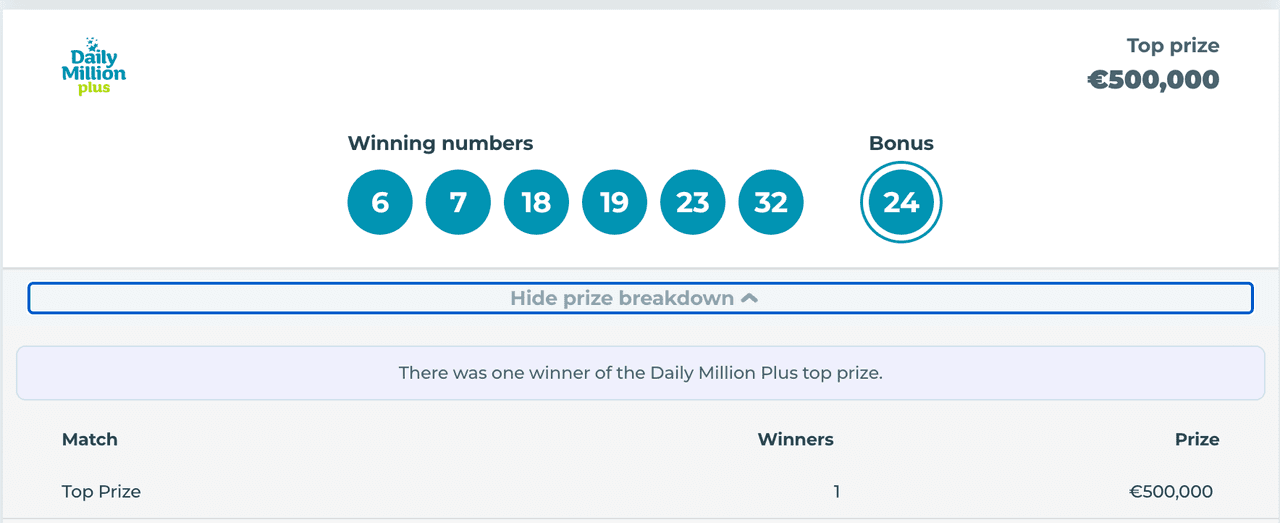The width and height of the screenshot is (1280, 523).
Task: Click winning number ball 23
Action: click(x=692, y=203)
